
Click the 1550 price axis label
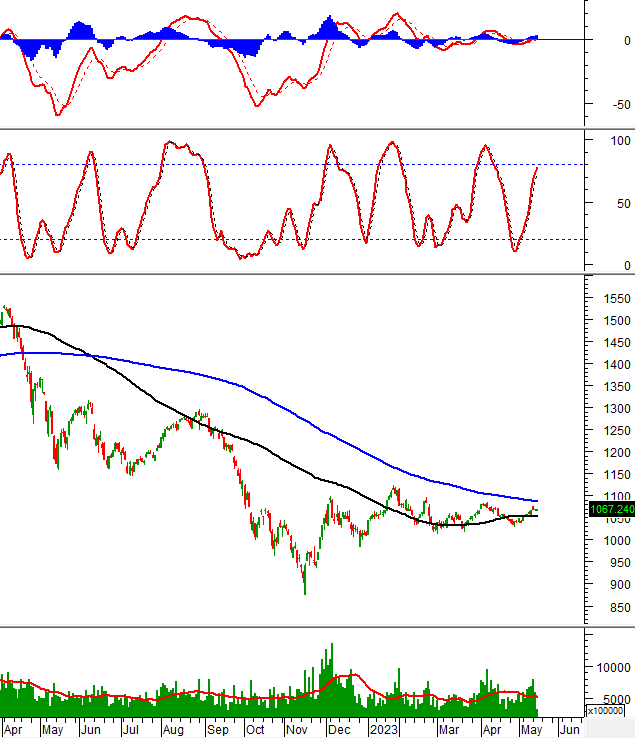pos(617,299)
